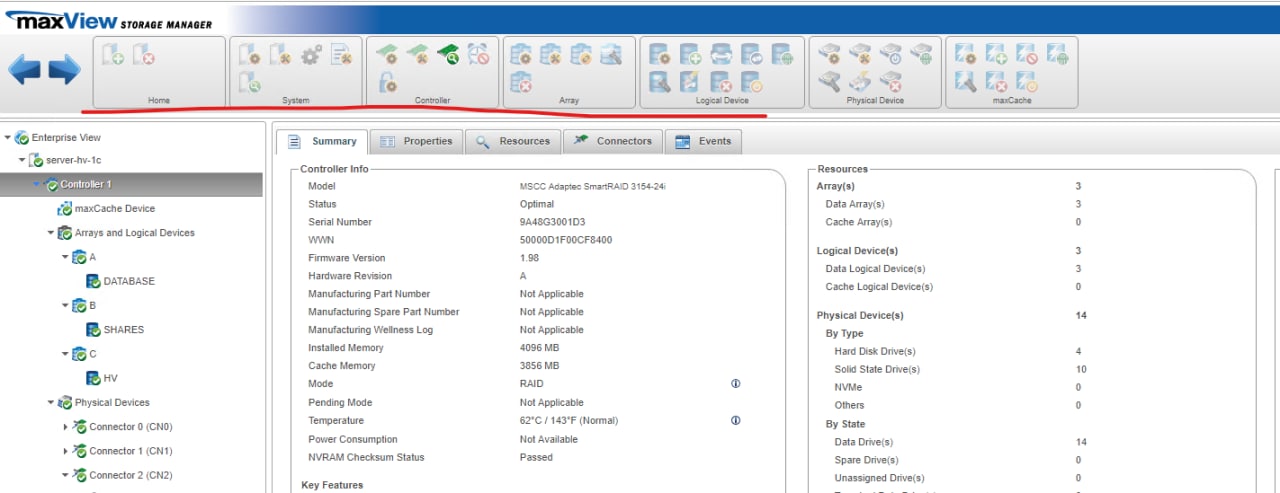This screenshot has width=1280, height=493.
Task: Collapse the server-hv-1c tree node
Action: tap(22, 160)
